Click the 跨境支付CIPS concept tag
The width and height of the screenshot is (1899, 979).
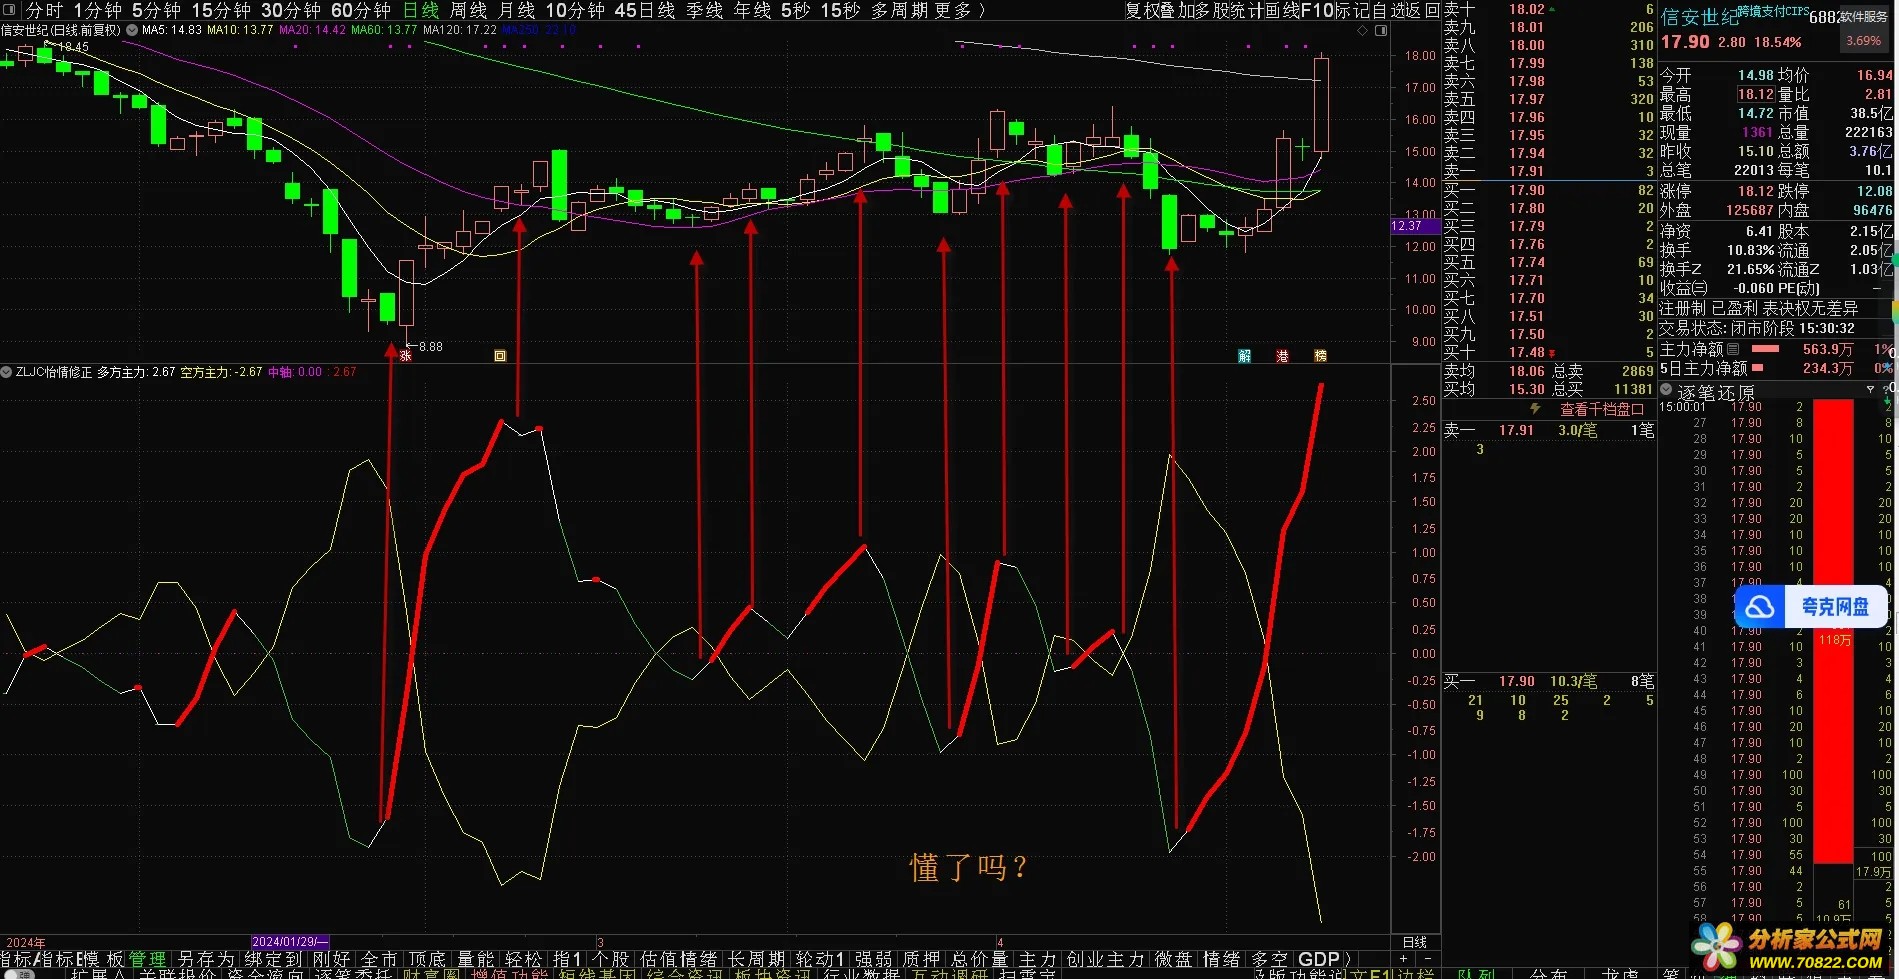click(x=1773, y=12)
